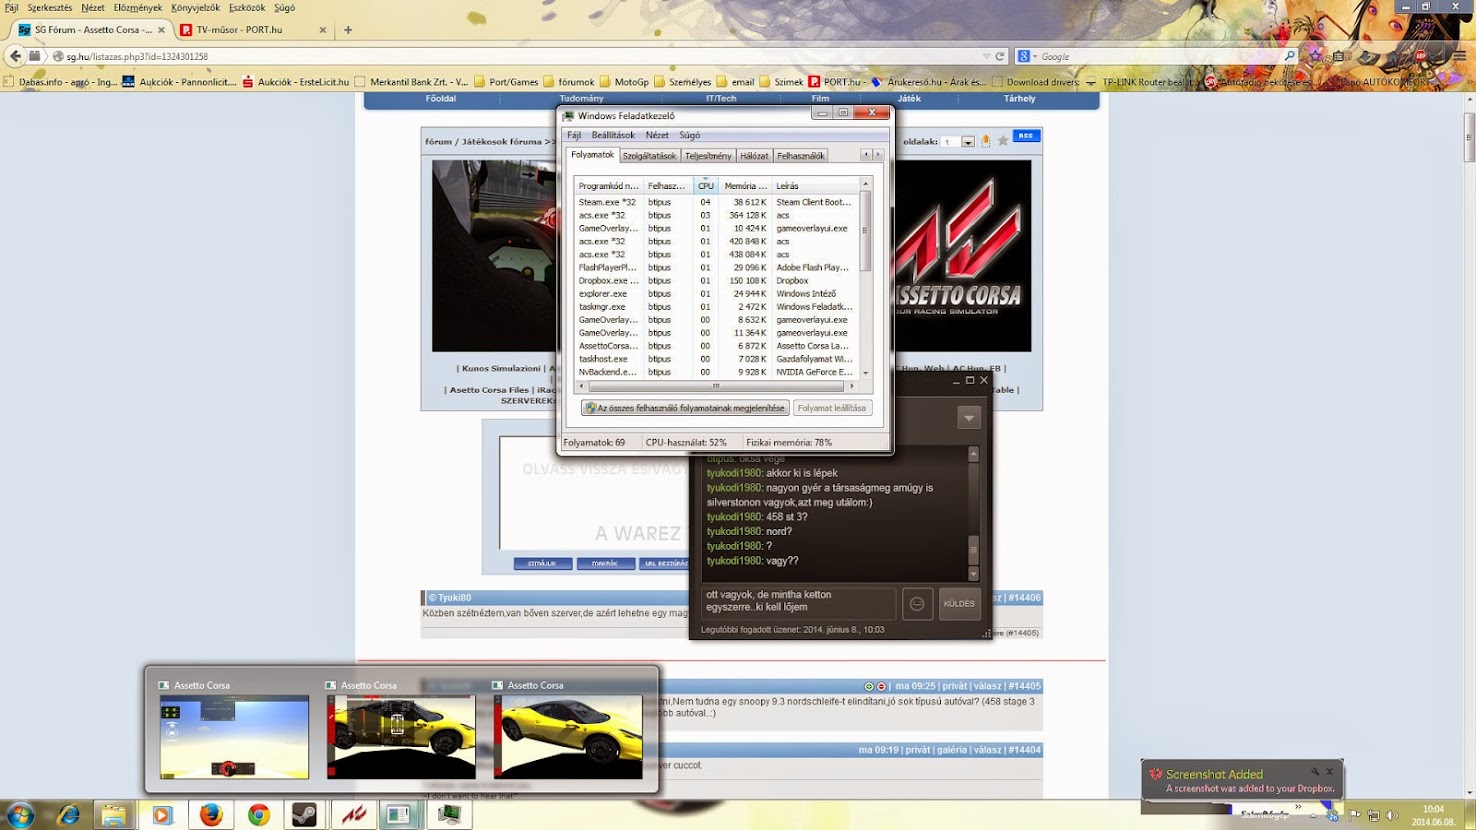Open the Súgó menu in Task Manager
The height and width of the screenshot is (830, 1476).
[x=690, y=135]
